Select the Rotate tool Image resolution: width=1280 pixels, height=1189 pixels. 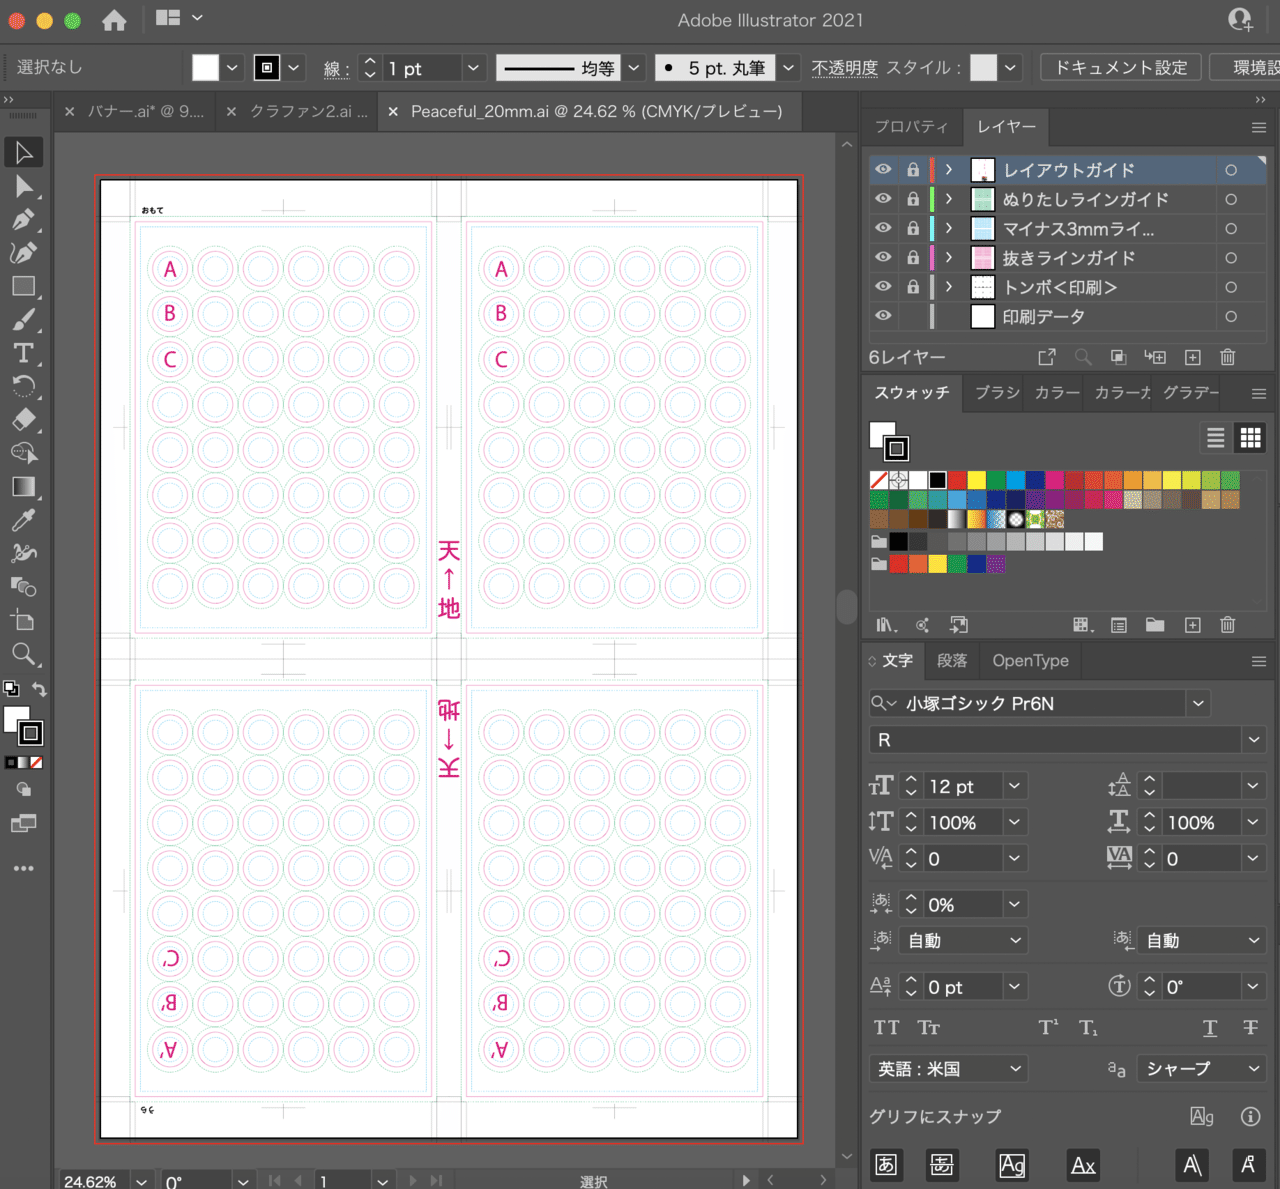(24, 386)
